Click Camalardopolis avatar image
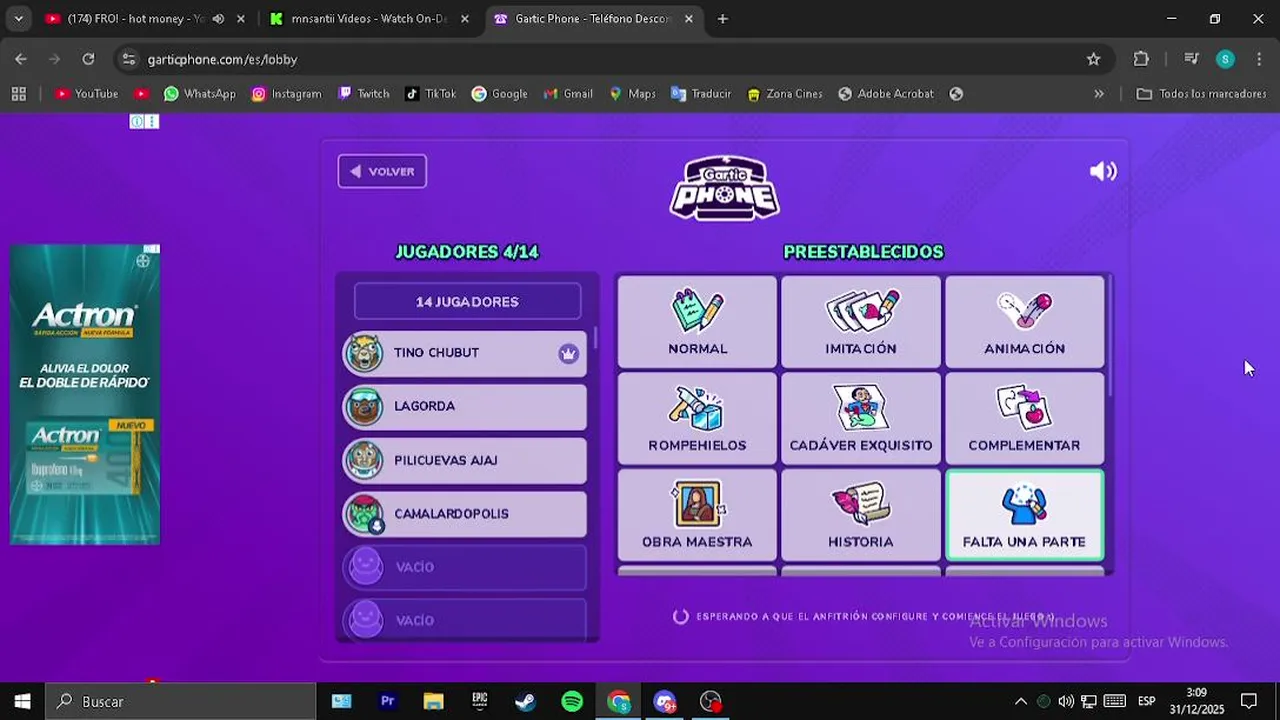Image resolution: width=1280 pixels, height=720 pixels. [x=364, y=514]
